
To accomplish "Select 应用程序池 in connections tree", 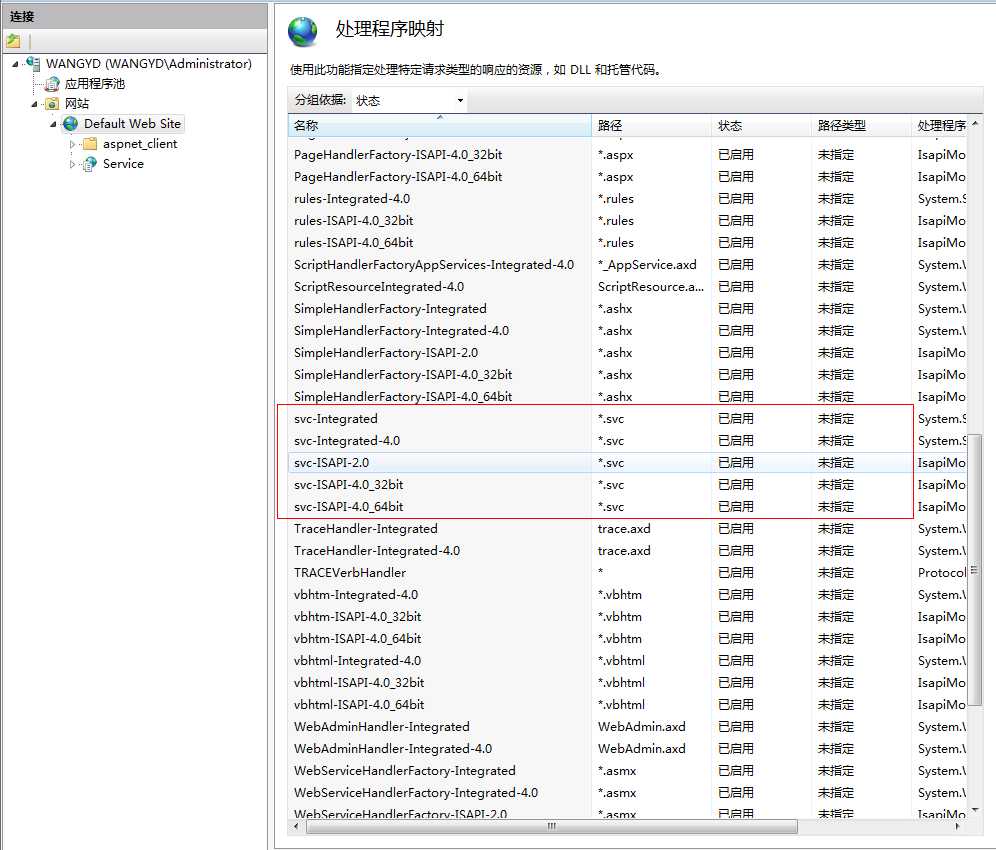I will pyautogui.click(x=95, y=84).
